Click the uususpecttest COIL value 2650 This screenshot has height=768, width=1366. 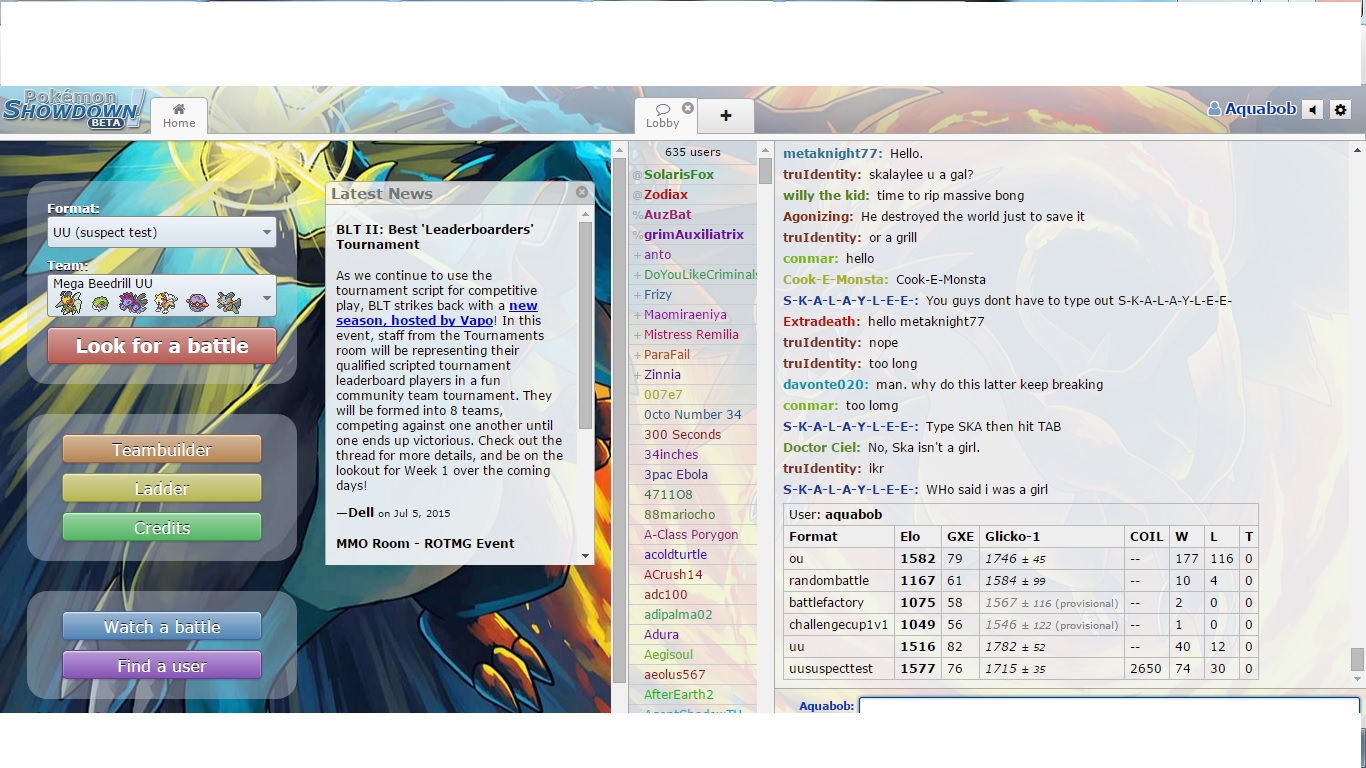tap(1145, 669)
